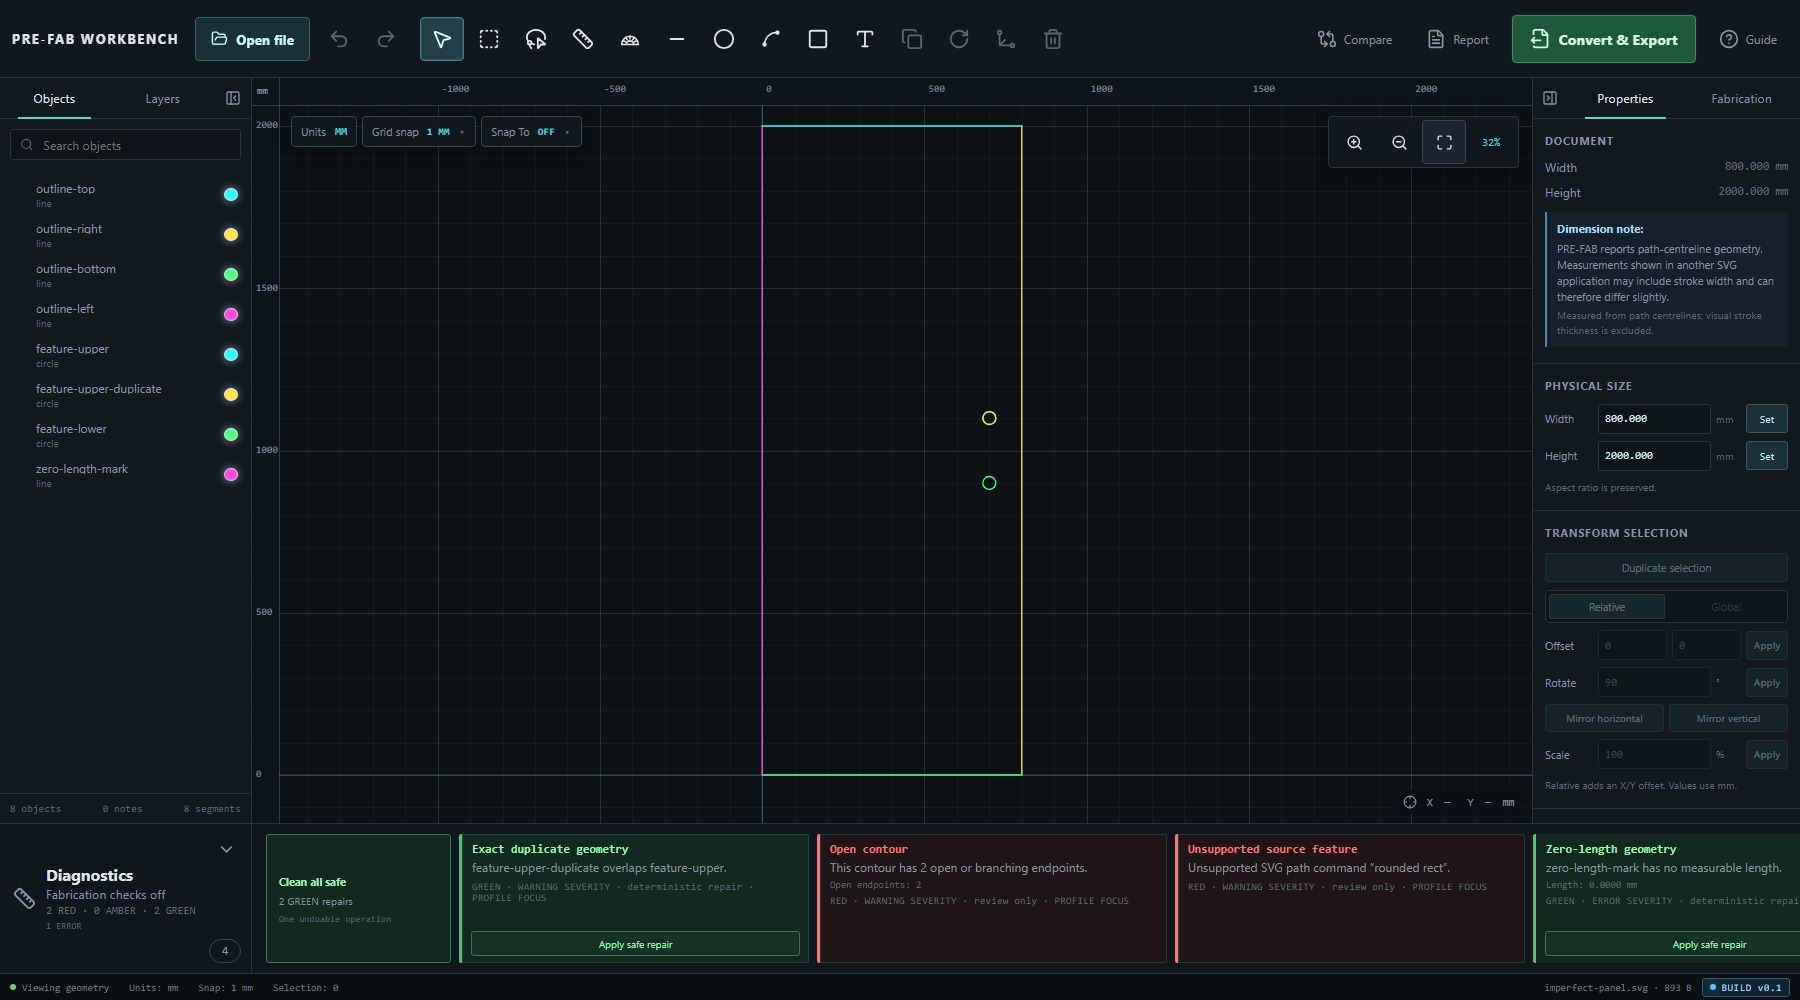The height and width of the screenshot is (1000, 1800).
Task: Activate the lasso select tool
Action: [x=536, y=39]
